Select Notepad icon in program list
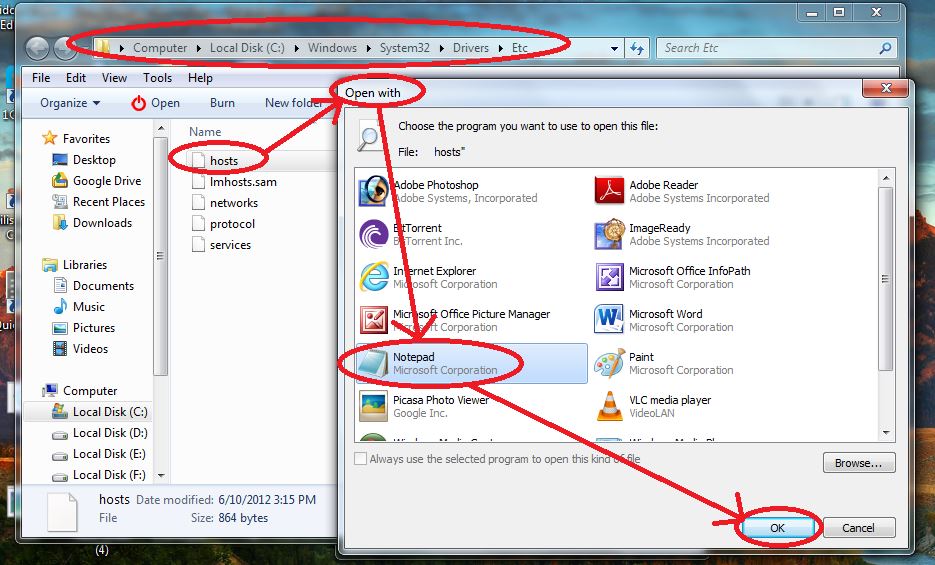Image resolution: width=935 pixels, height=565 pixels. pos(374,362)
